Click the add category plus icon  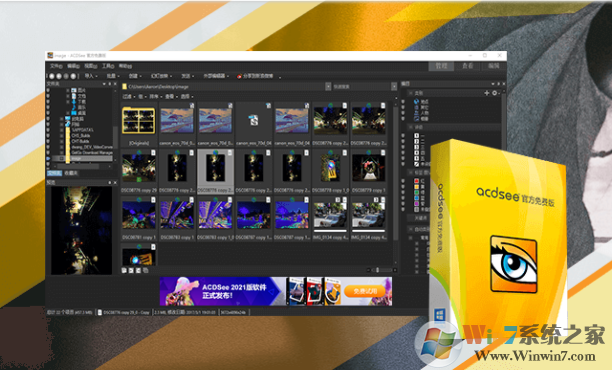tap(487, 93)
